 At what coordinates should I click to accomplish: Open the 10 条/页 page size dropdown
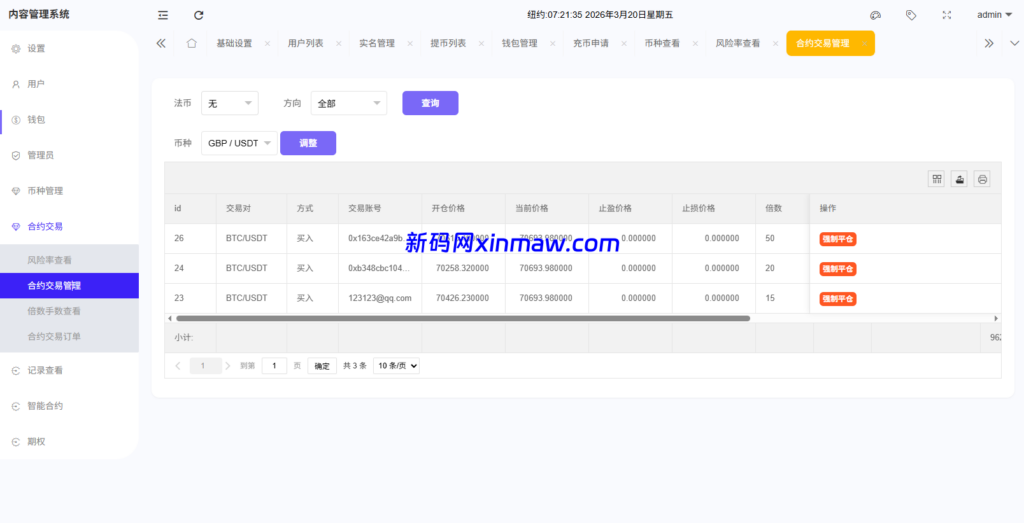396,366
